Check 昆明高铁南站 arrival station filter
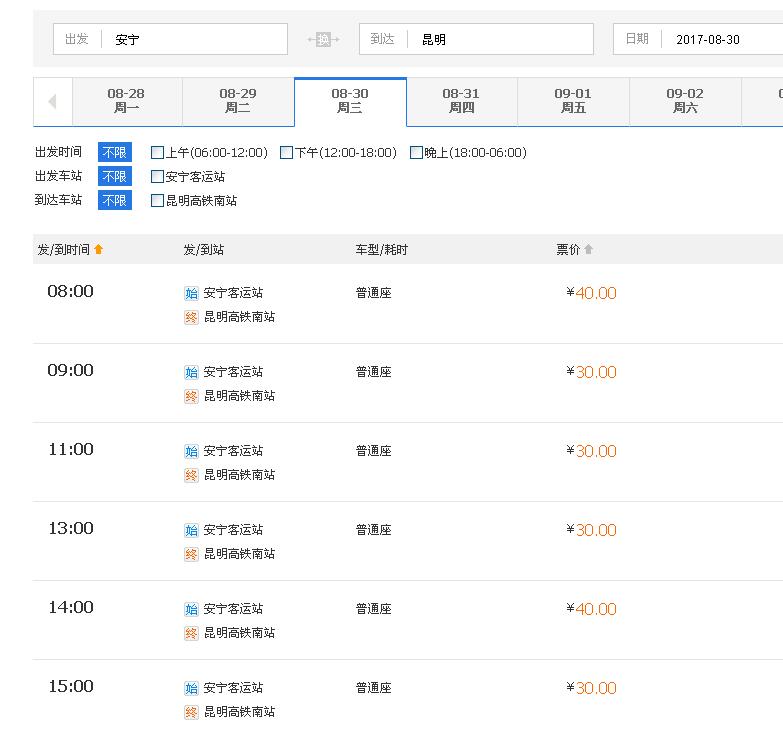783x737 pixels. 157,200
